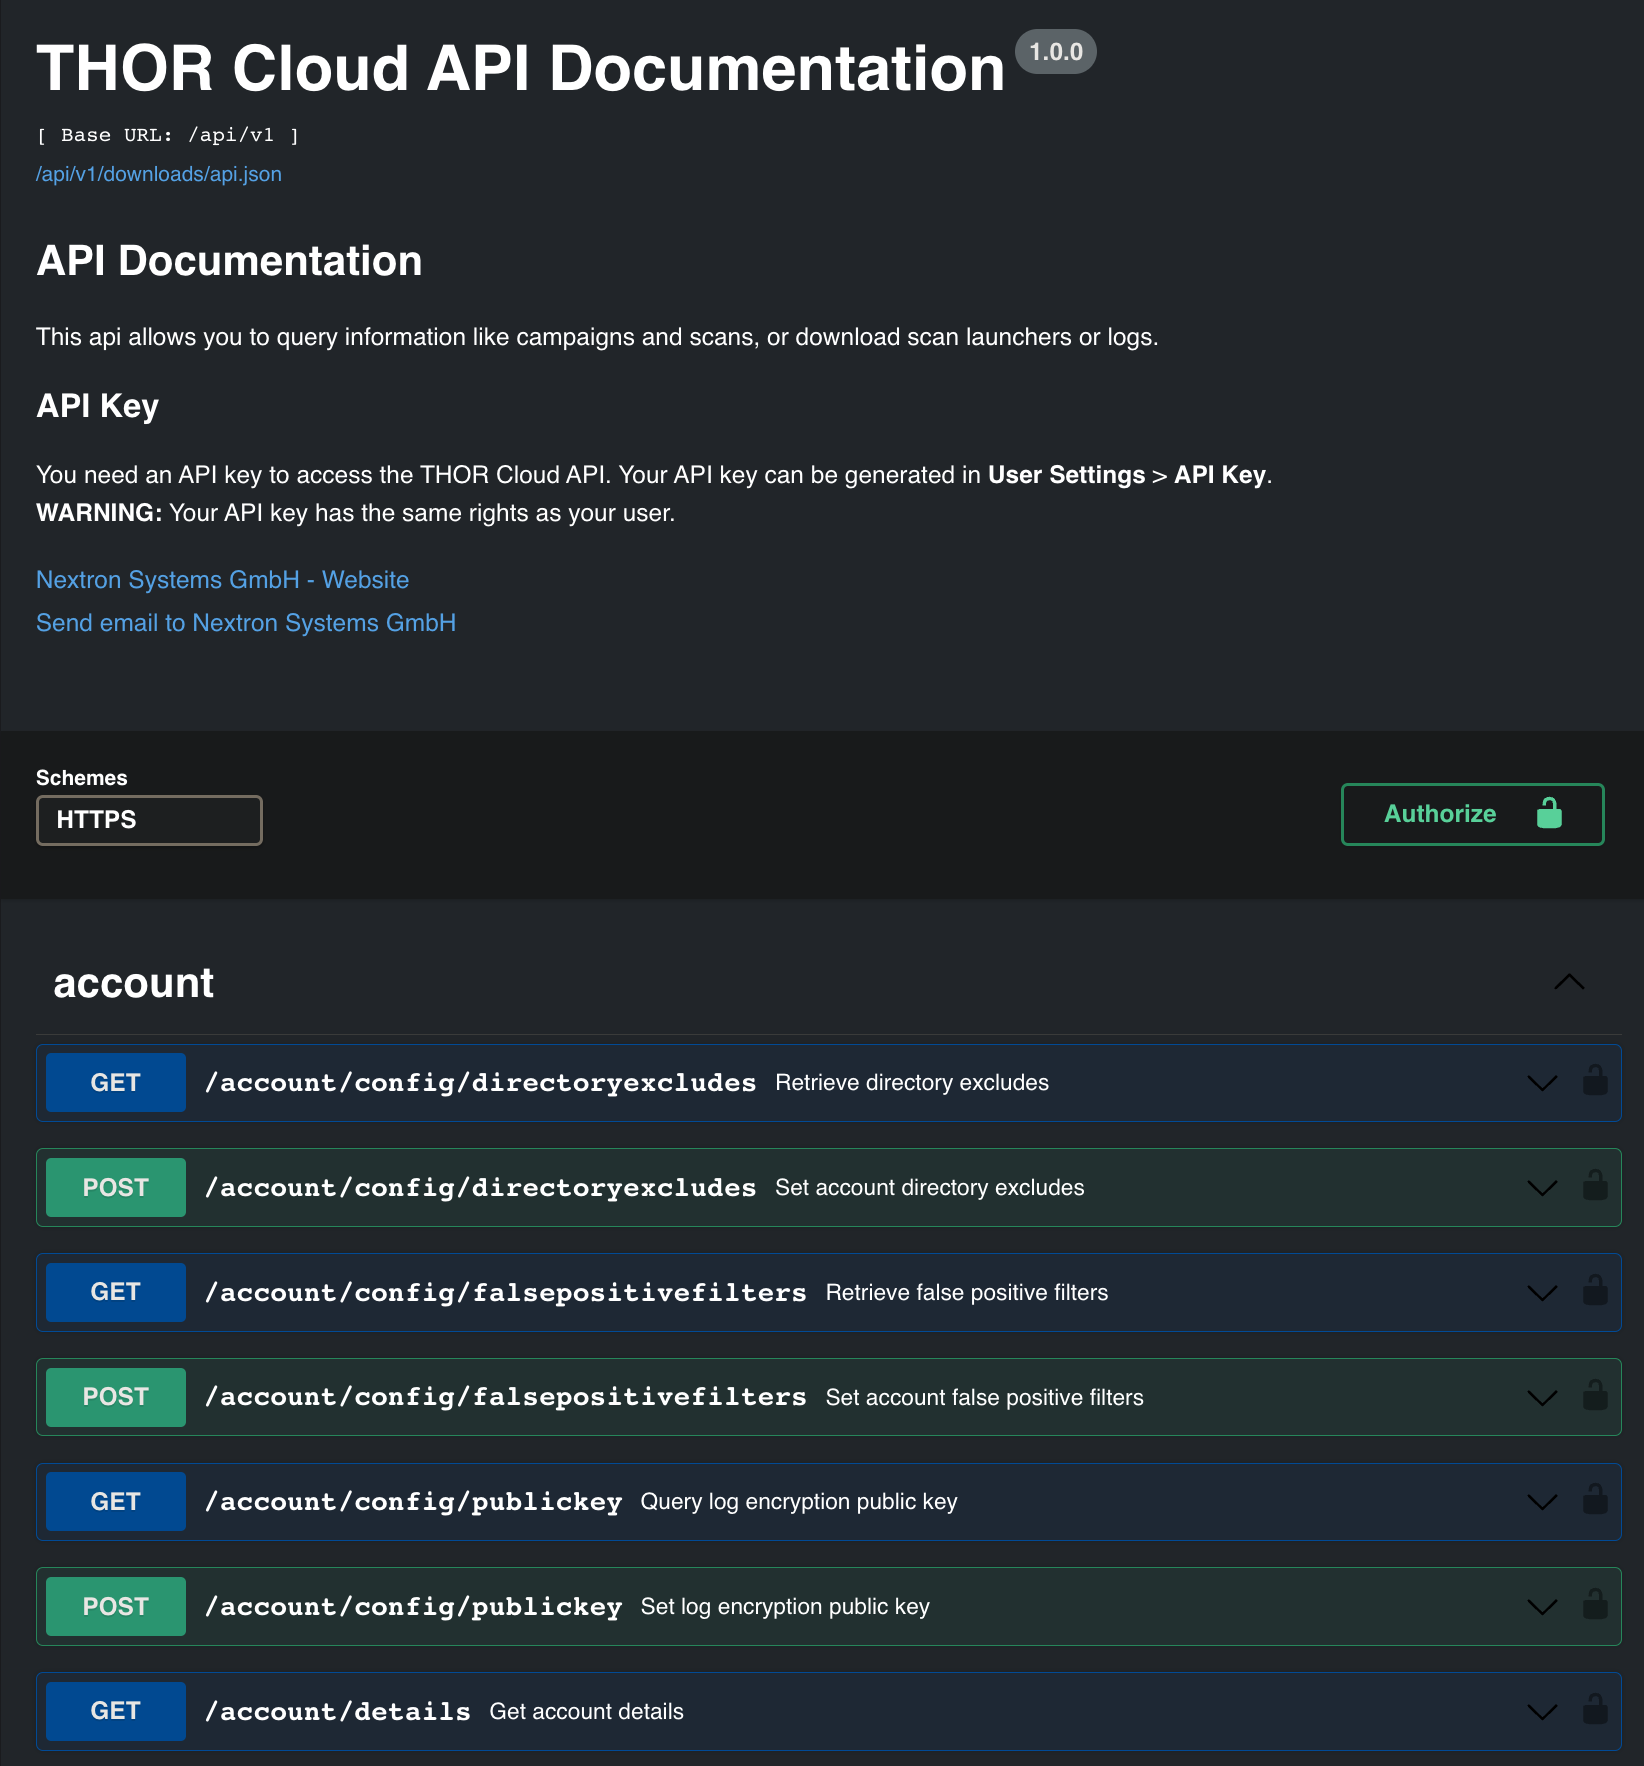Click 'Get account details' description
1644x1766 pixels.
(587, 1712)
